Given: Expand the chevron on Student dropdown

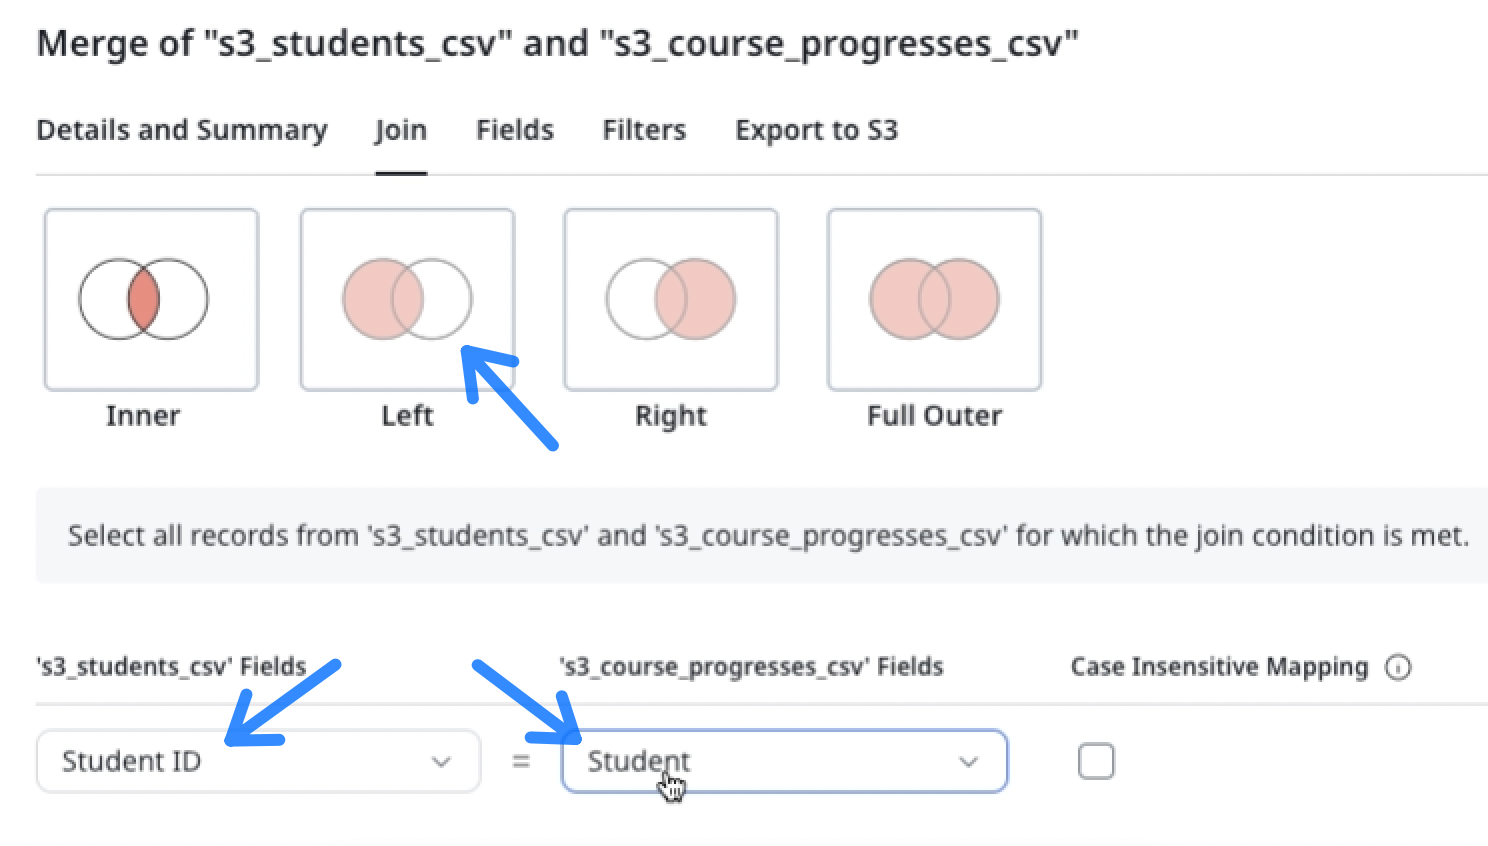Looking at the screenshot, I should pyautogui.click(x=968, y=762).
